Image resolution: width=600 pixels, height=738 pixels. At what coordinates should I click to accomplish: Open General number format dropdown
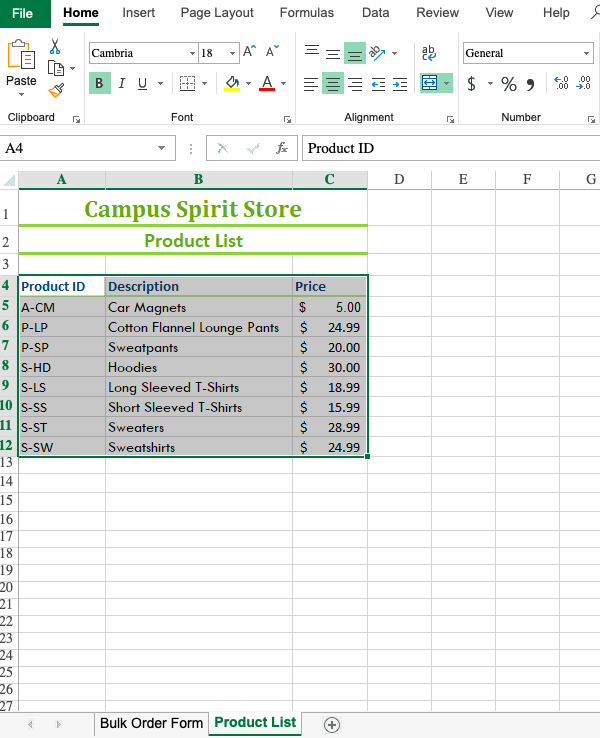pyautogui.click(x=586, y=53)
